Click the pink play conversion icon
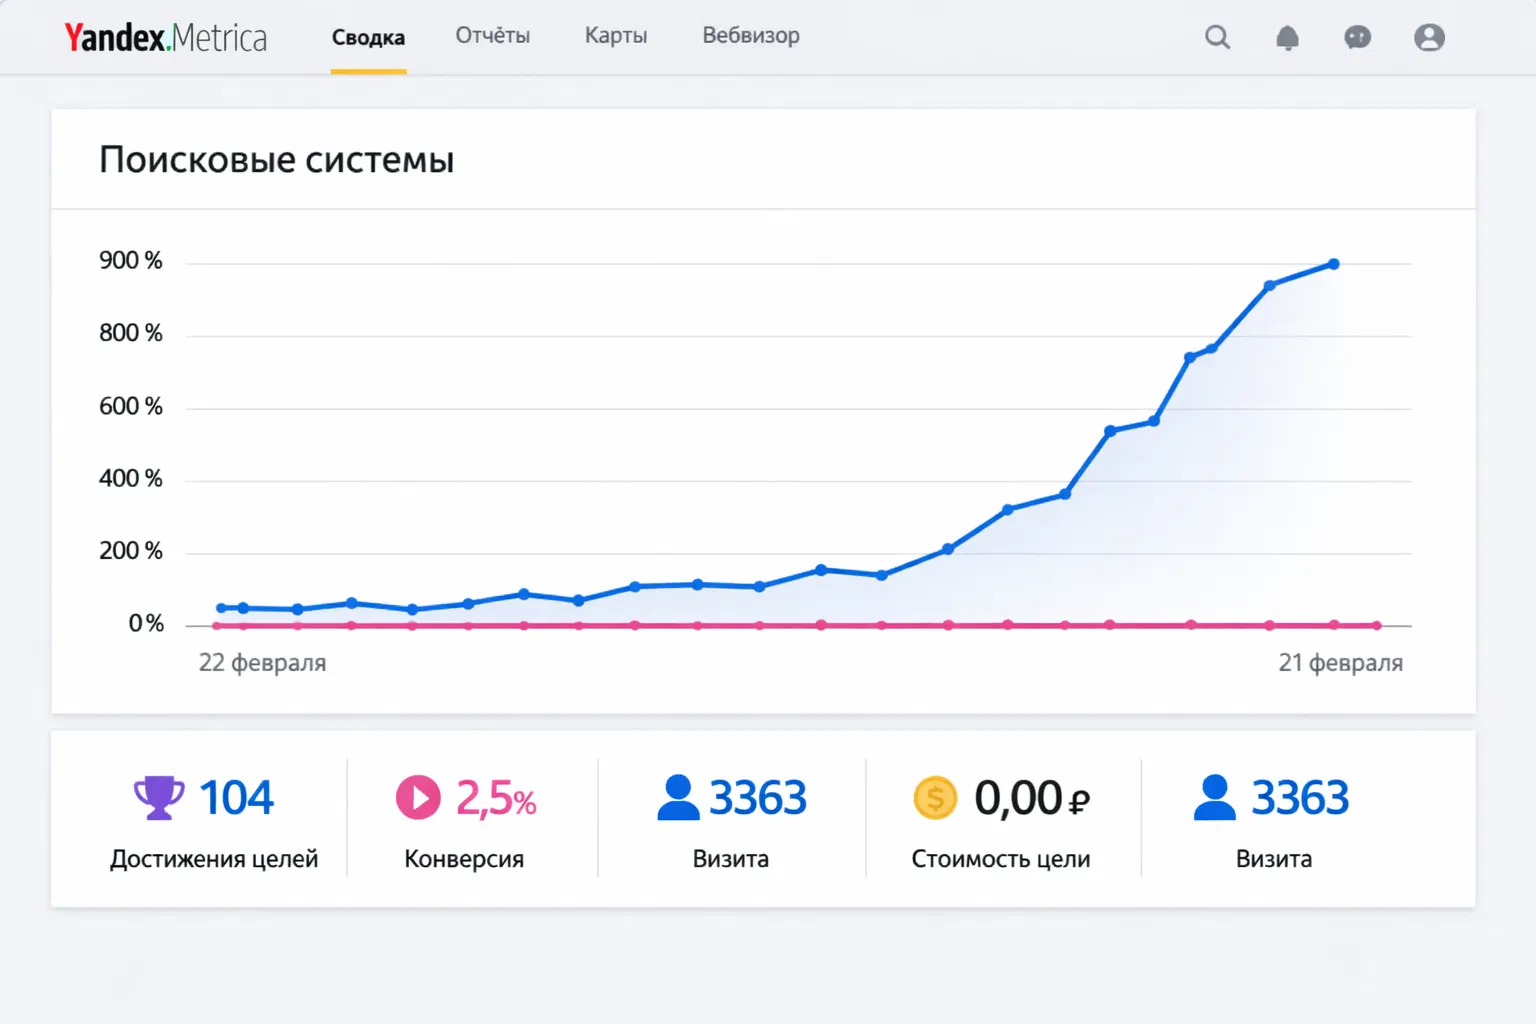The width and height of the screenshot is (1536, 1024). pyautogui.click(x=418, y=798)
